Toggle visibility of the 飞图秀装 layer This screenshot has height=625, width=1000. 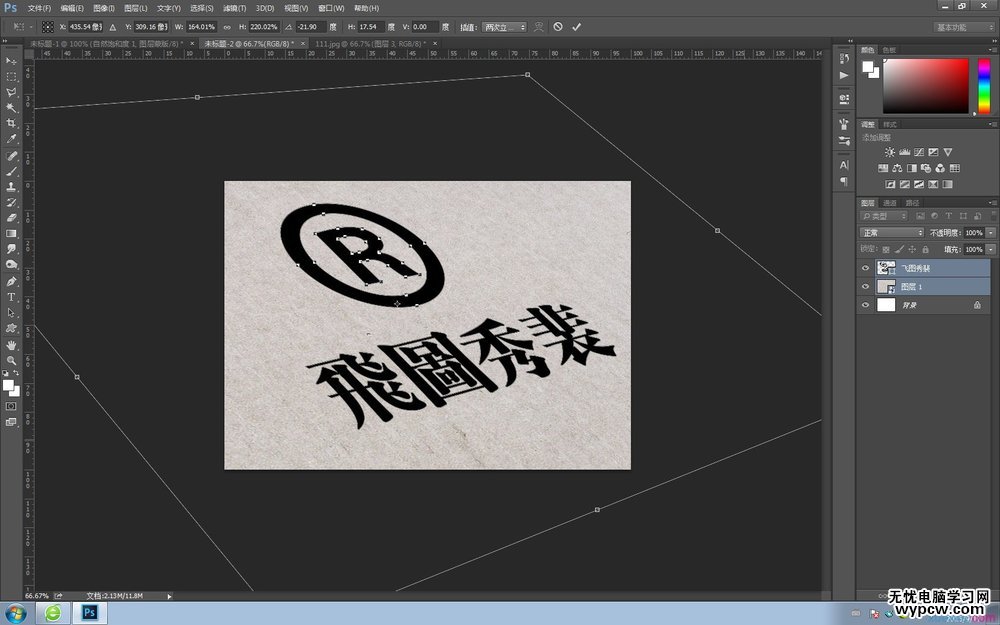click(866, 267)
